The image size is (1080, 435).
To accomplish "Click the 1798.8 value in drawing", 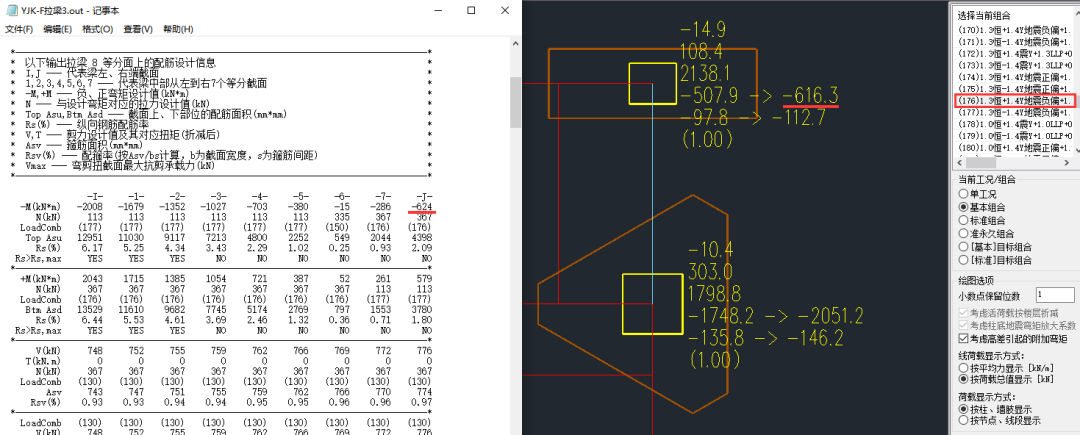I will point(714,295).
